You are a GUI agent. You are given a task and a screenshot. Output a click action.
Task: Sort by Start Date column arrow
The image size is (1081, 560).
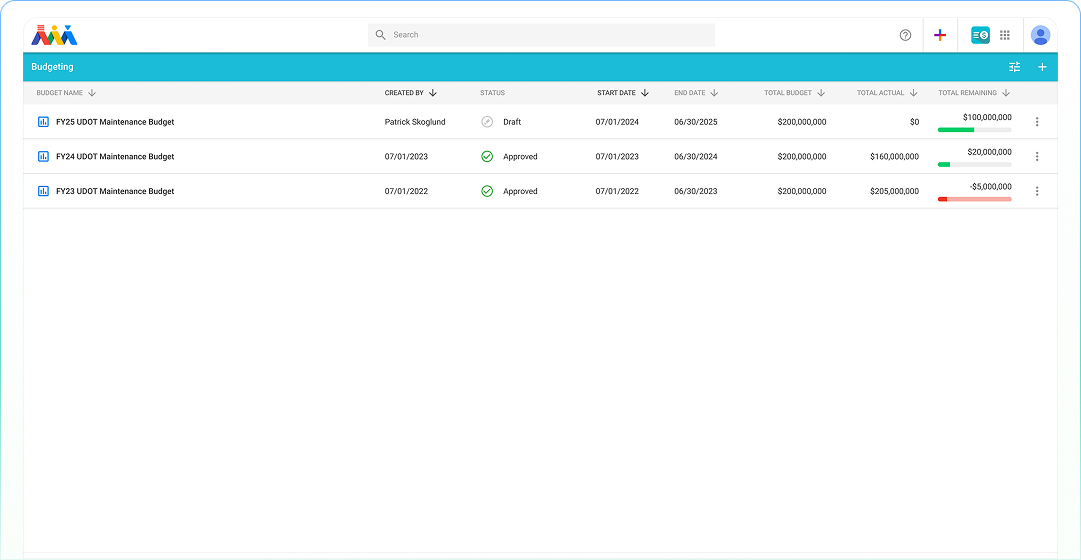coord(645,92)
